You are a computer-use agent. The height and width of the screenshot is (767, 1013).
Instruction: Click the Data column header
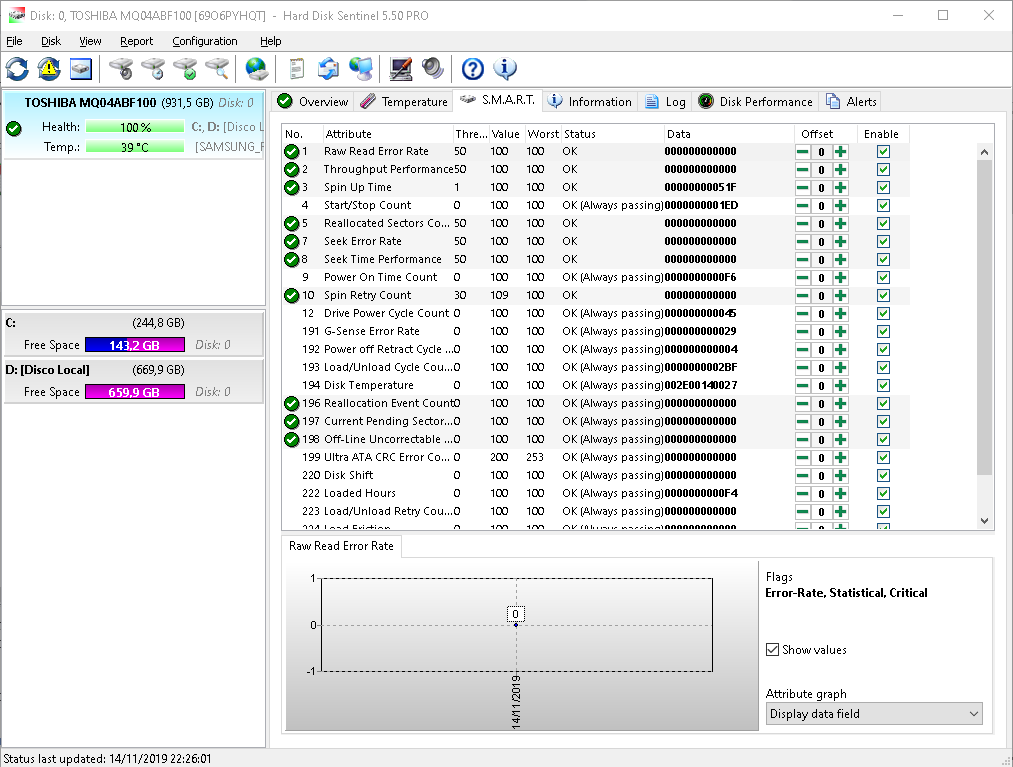coord(729,134)
